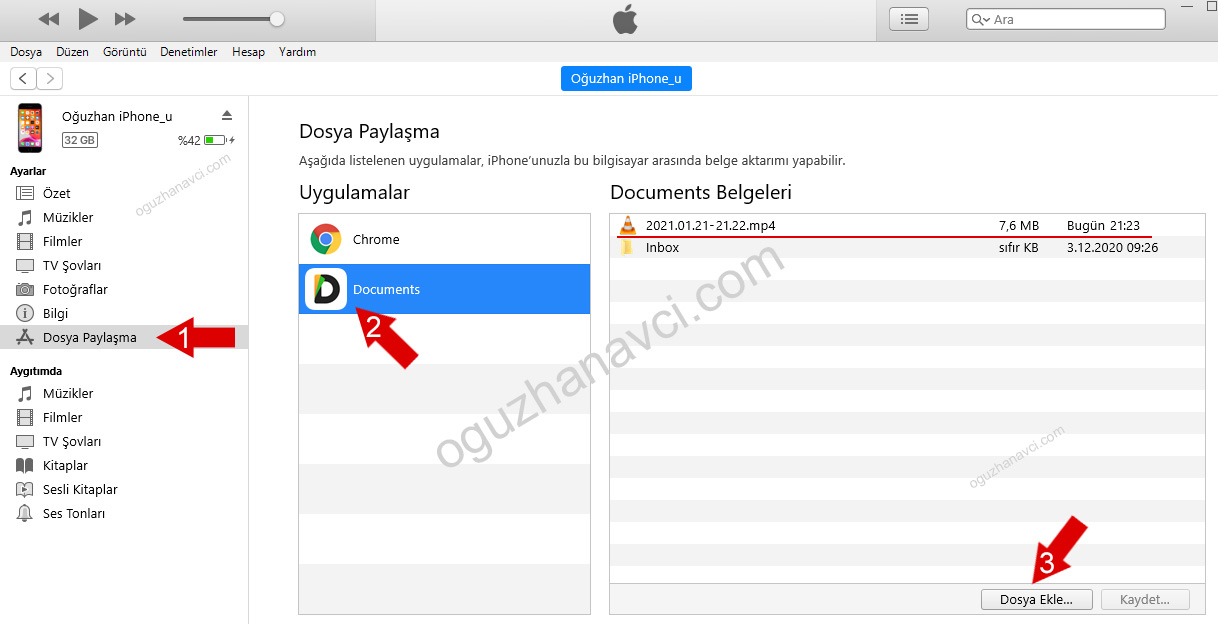Click the info icon beside Bilgi
This screenshot has width=1218, height=624.
click(25, 313)
